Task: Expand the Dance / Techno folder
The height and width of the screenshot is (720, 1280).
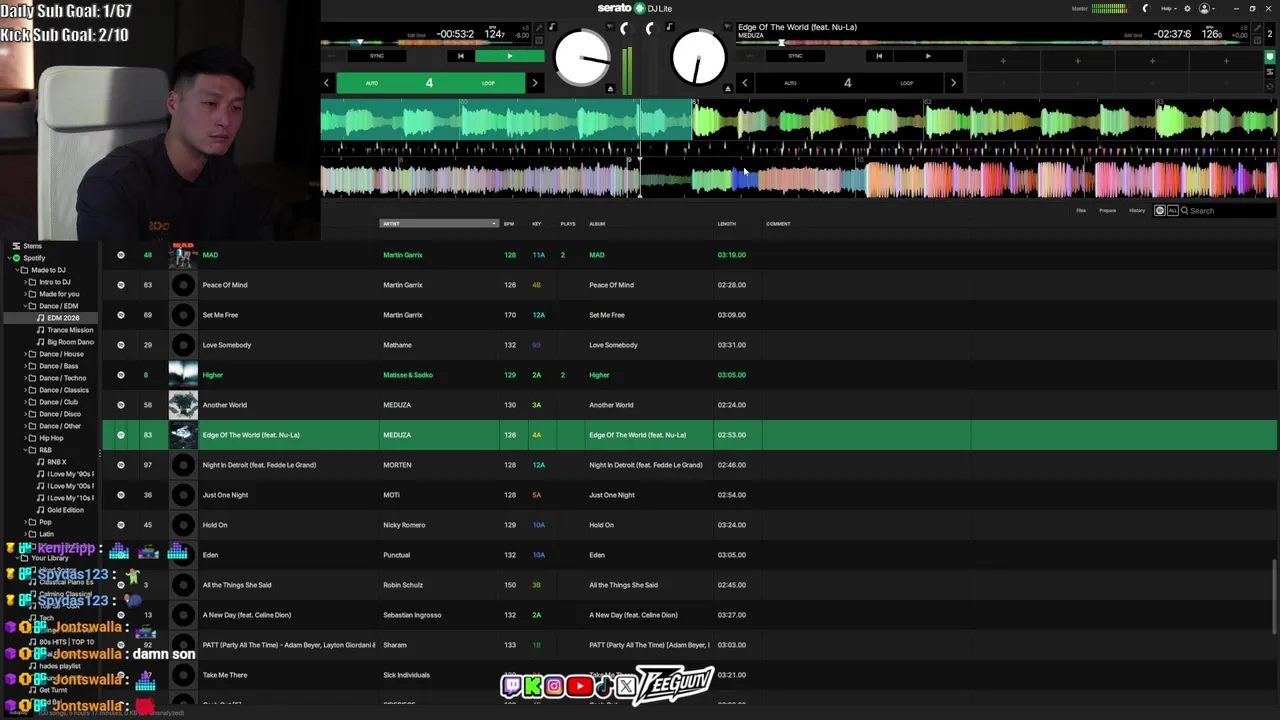Action: 24,378
